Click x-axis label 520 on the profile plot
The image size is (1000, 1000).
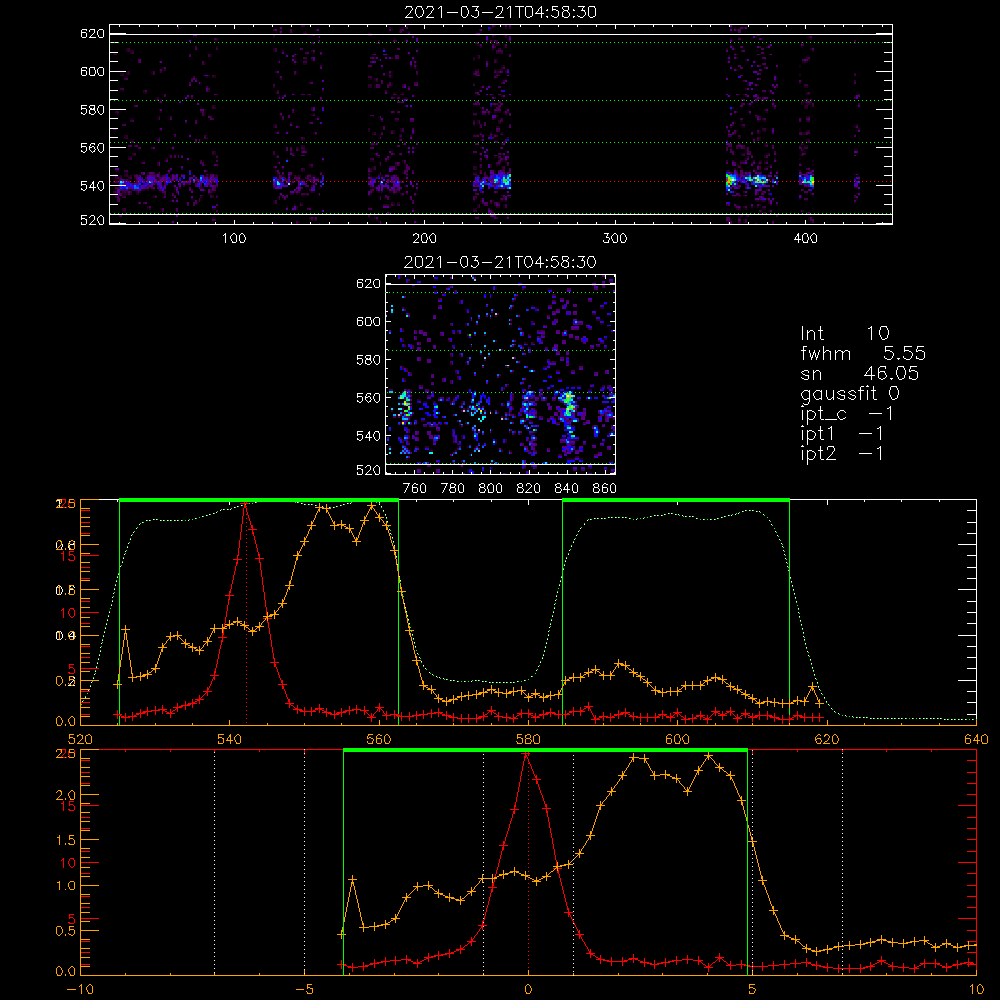pyautogui.click(x=80, y=739)
